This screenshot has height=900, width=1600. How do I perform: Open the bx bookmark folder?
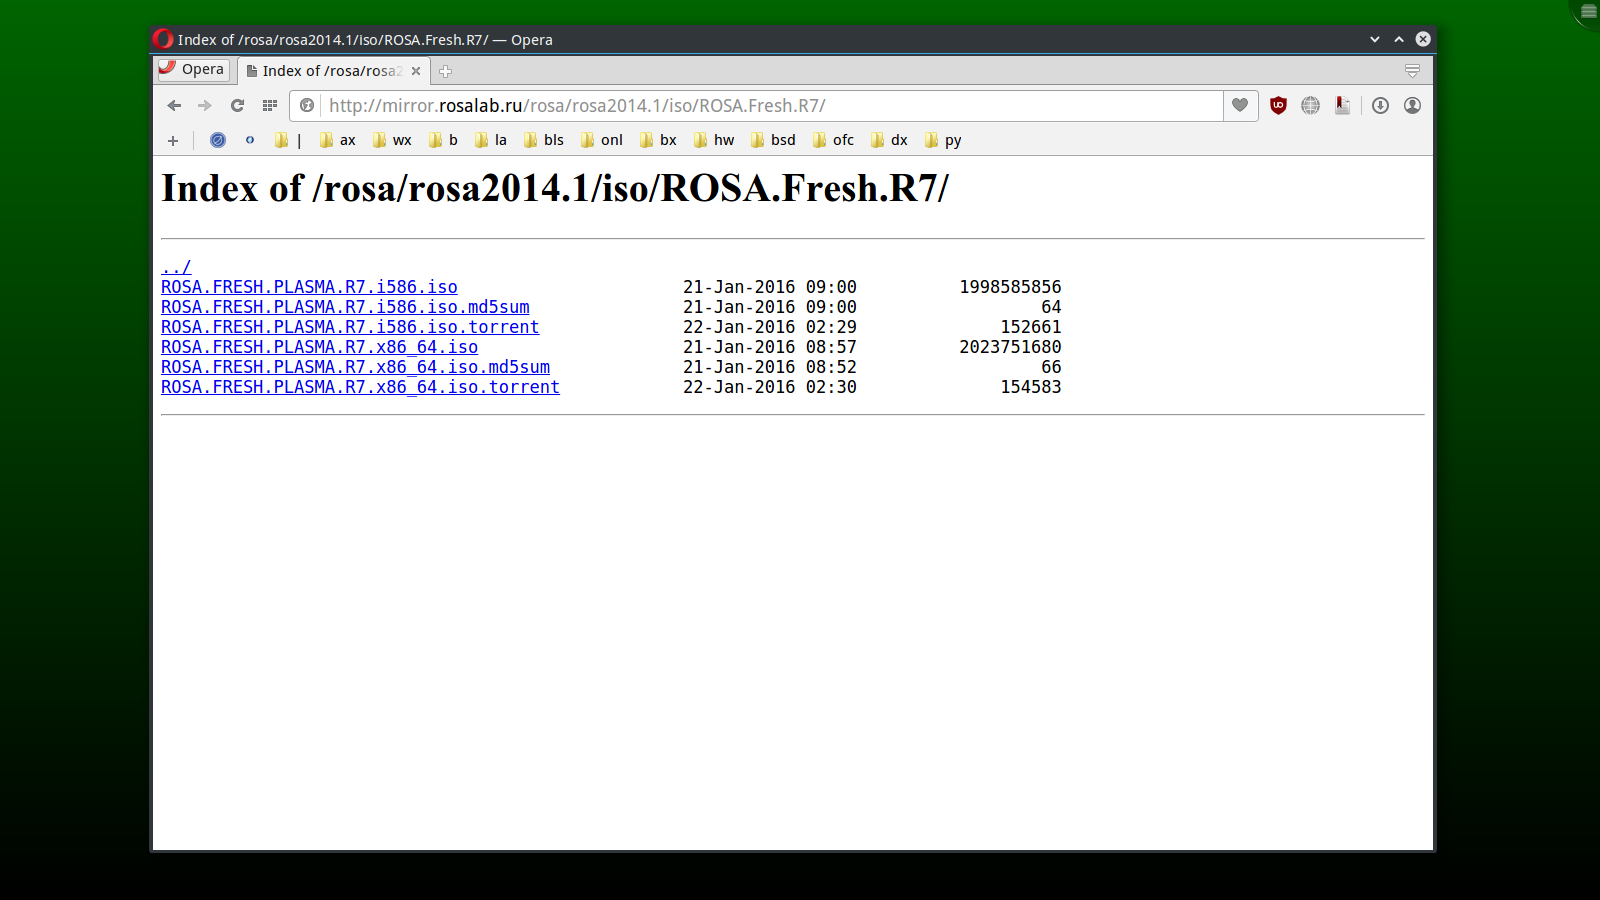(658, 140)
